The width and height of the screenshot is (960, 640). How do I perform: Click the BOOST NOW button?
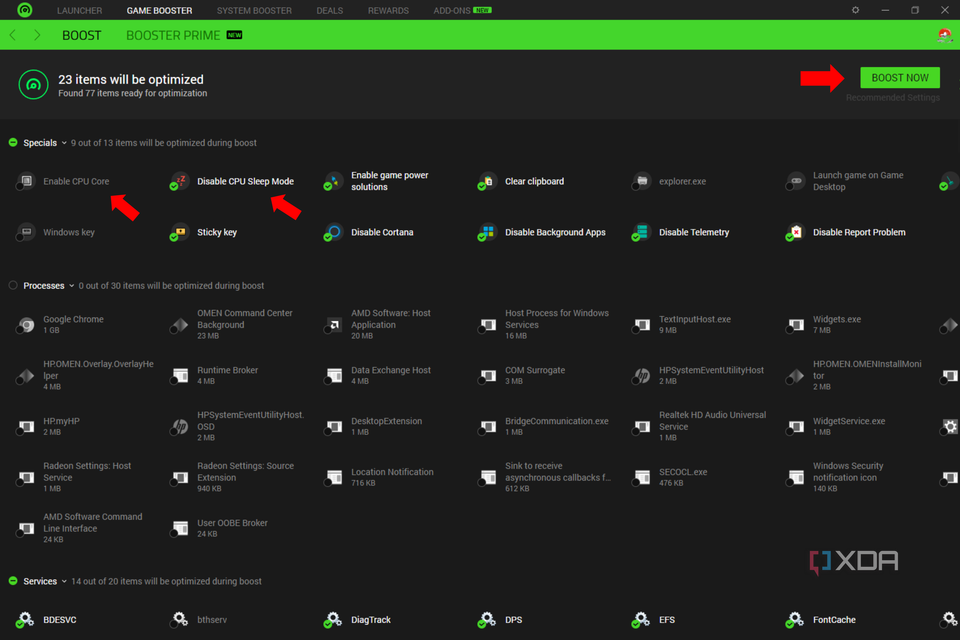pos(899,77)
